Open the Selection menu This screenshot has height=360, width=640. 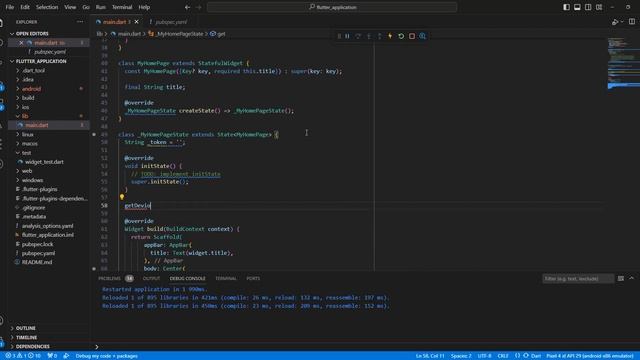[47, 7]
